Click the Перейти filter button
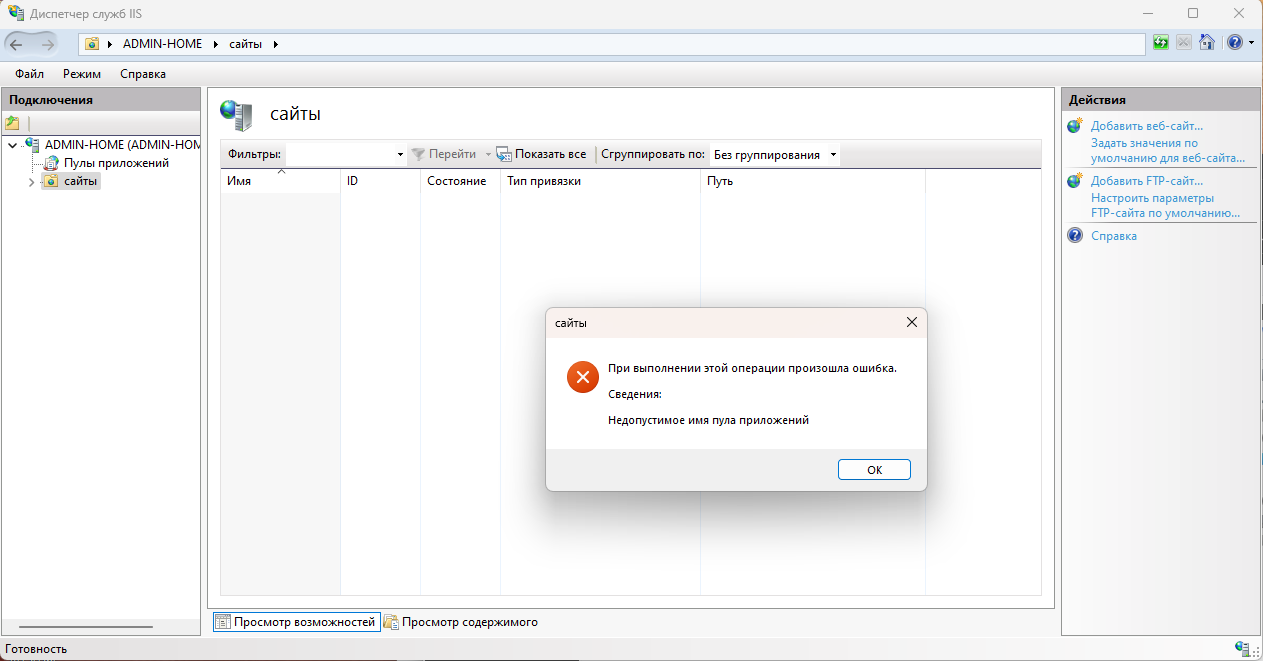The width and height of the screenshot is (1263, 661). click(x=444, y=155)
